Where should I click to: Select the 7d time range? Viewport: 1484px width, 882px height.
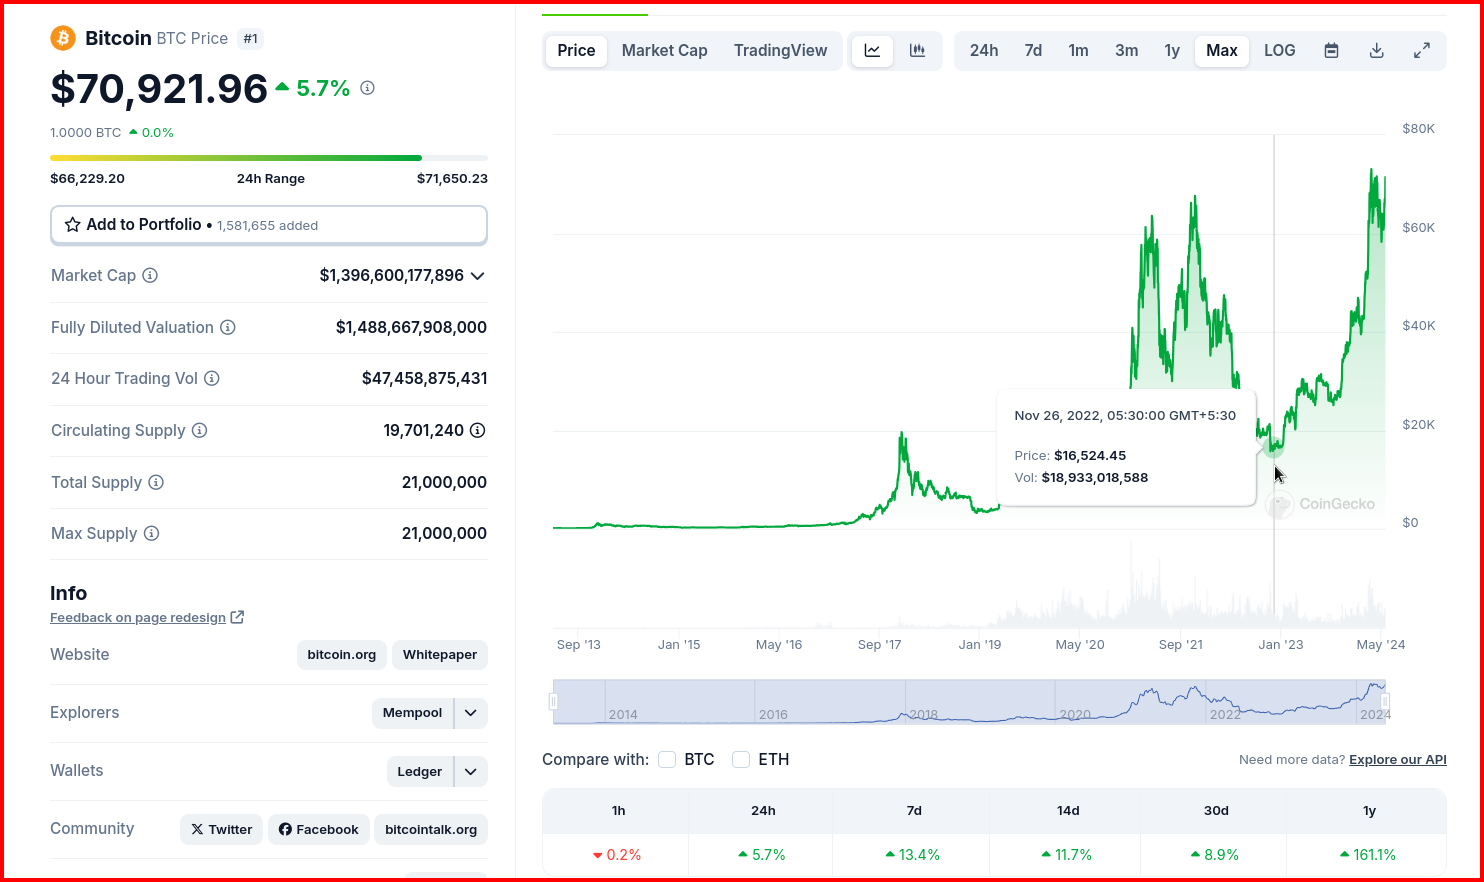point(1033,51)
